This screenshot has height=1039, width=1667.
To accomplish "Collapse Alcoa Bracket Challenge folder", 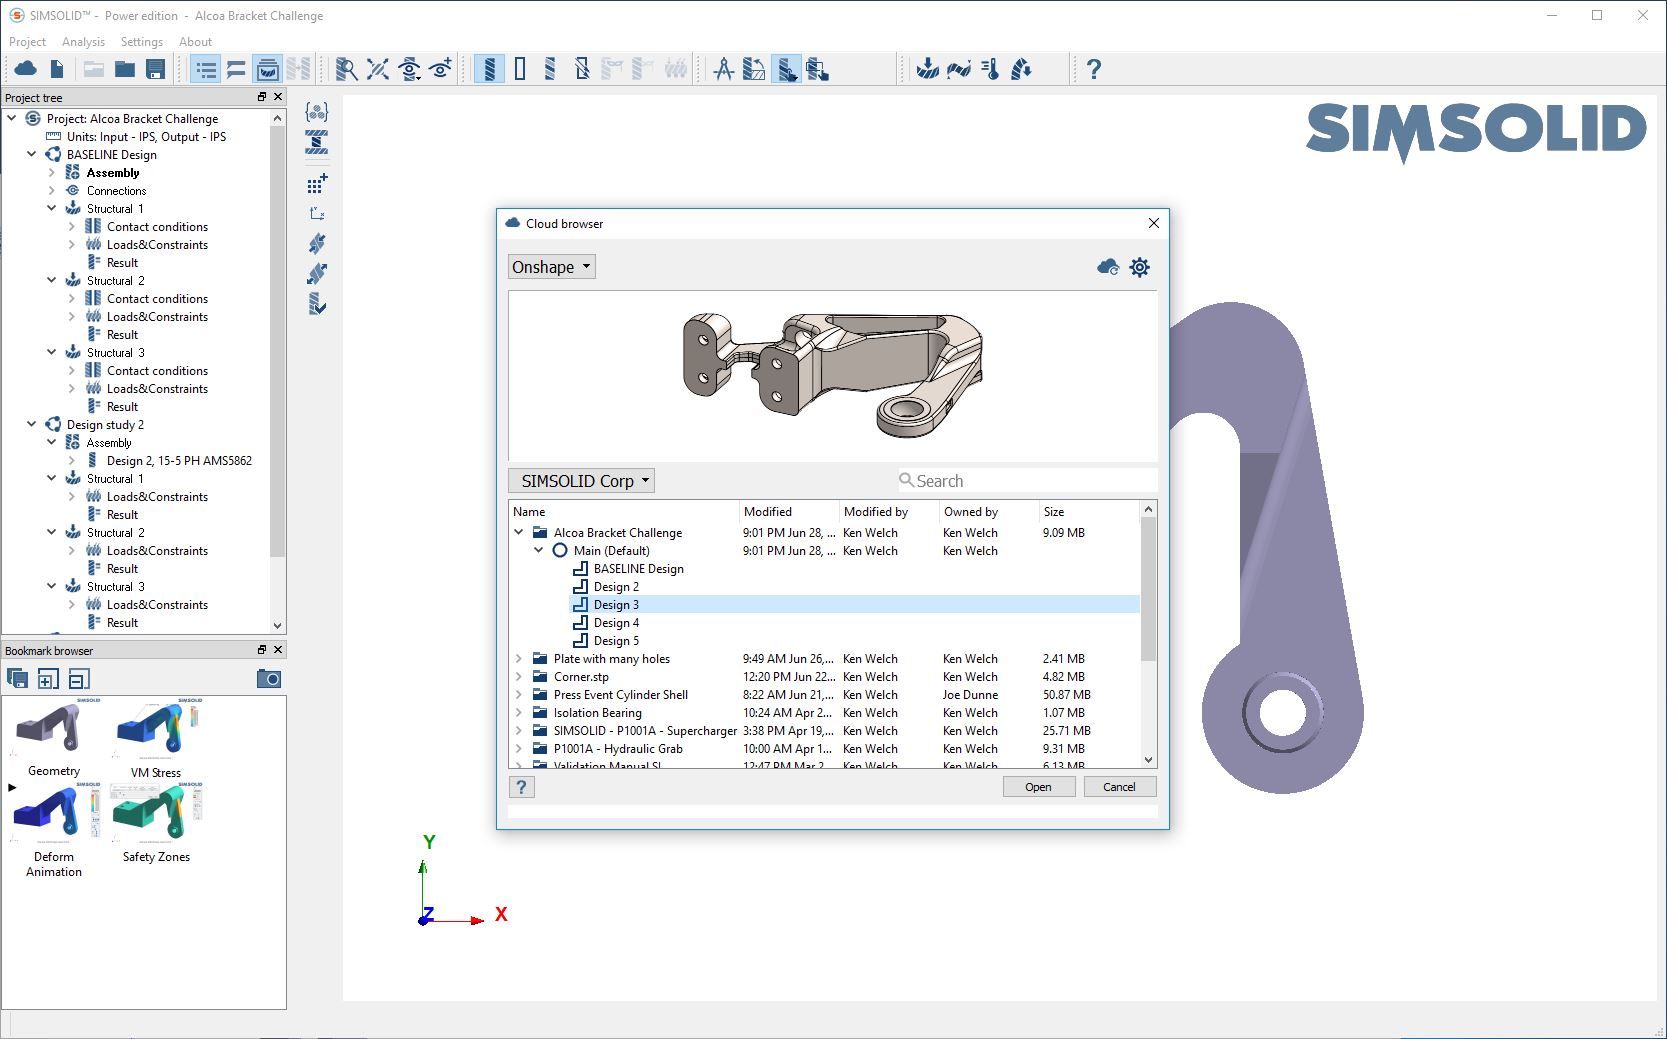I will 519,533.
